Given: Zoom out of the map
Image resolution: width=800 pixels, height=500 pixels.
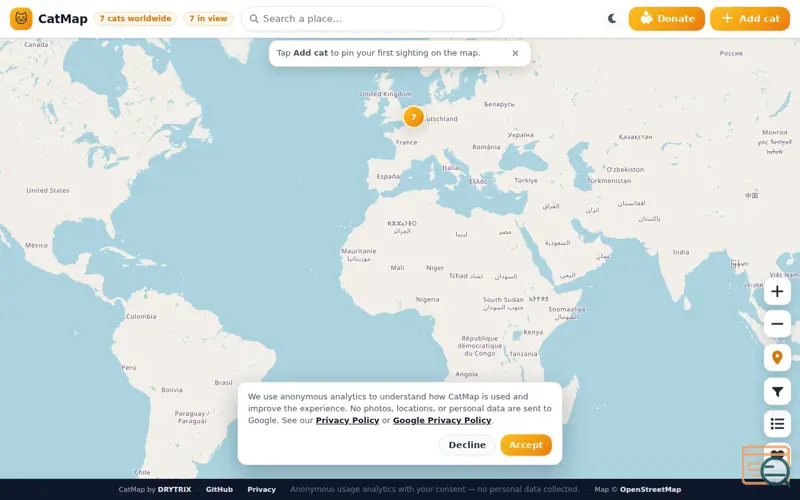Looking at the screenshot, I should click(777, 324).
